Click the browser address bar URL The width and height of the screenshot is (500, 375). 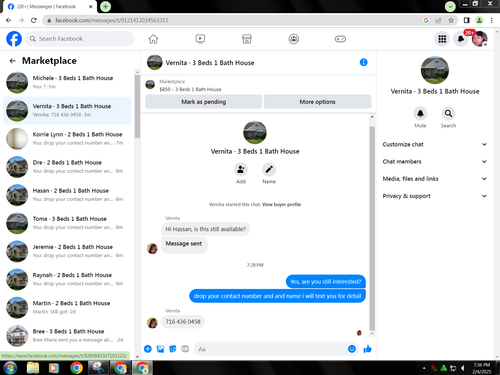(111, 20)
